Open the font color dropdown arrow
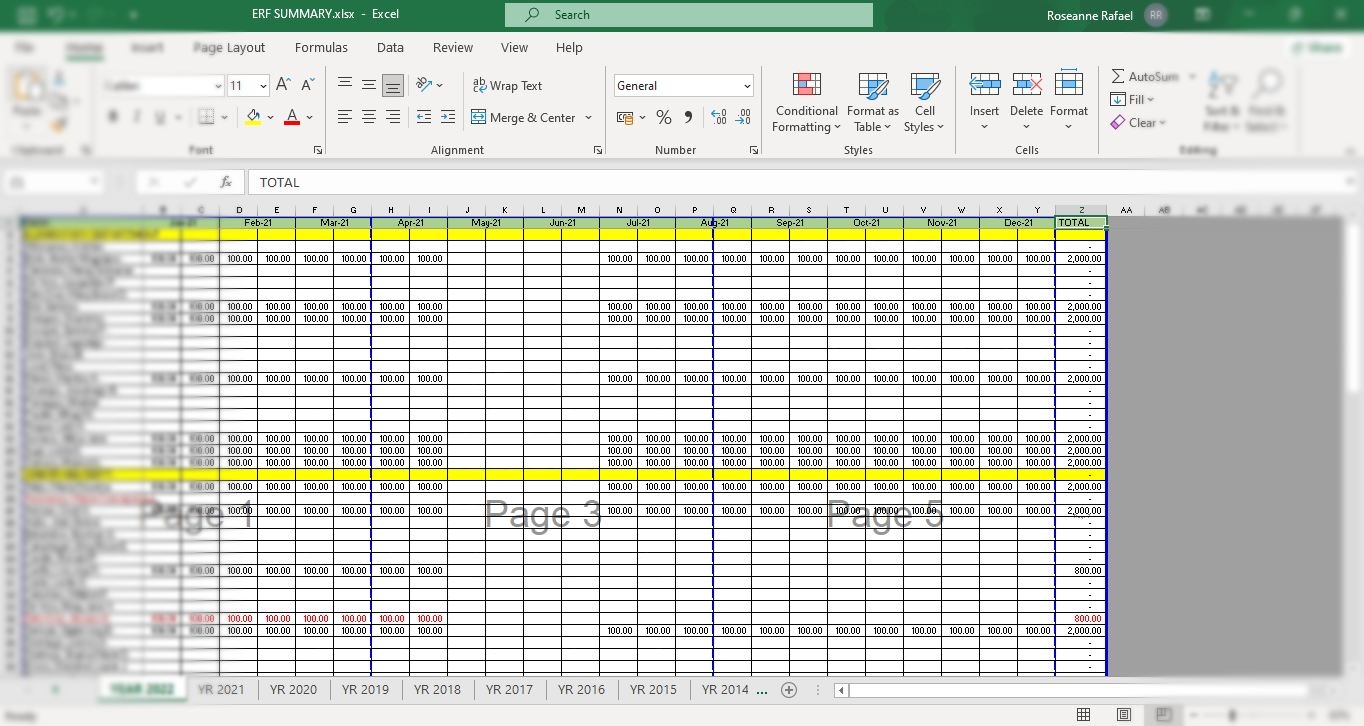This screenshot has width=1364, height=726. click(x=310, y=117)
